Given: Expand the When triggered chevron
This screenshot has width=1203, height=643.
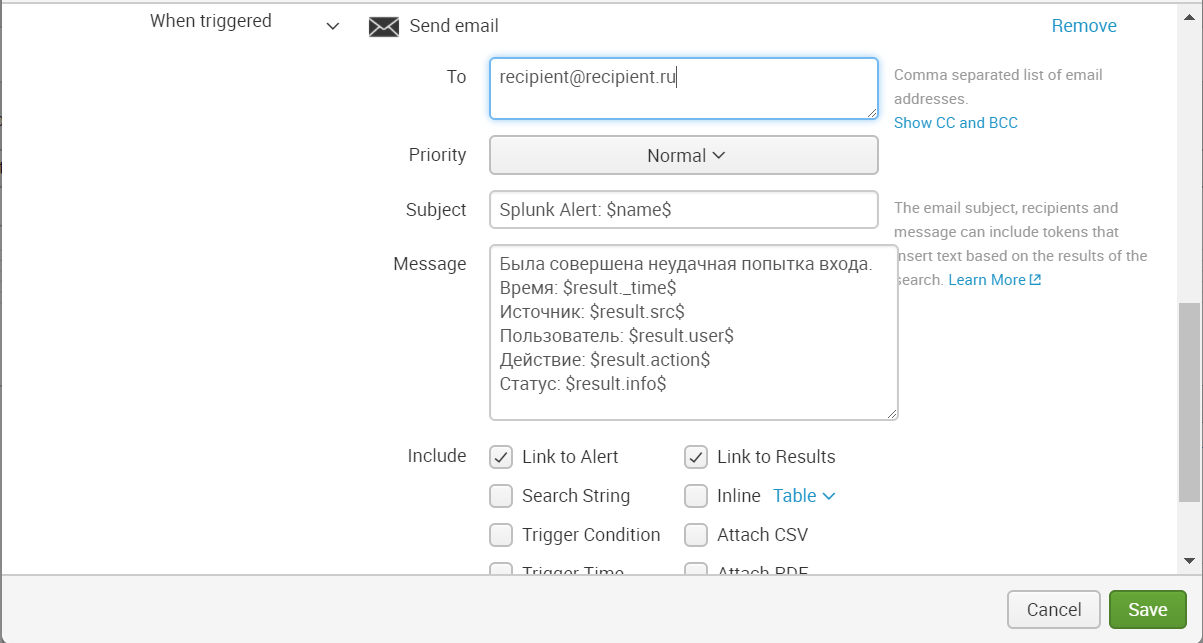Looking at the screenshot, I should 333,26.
